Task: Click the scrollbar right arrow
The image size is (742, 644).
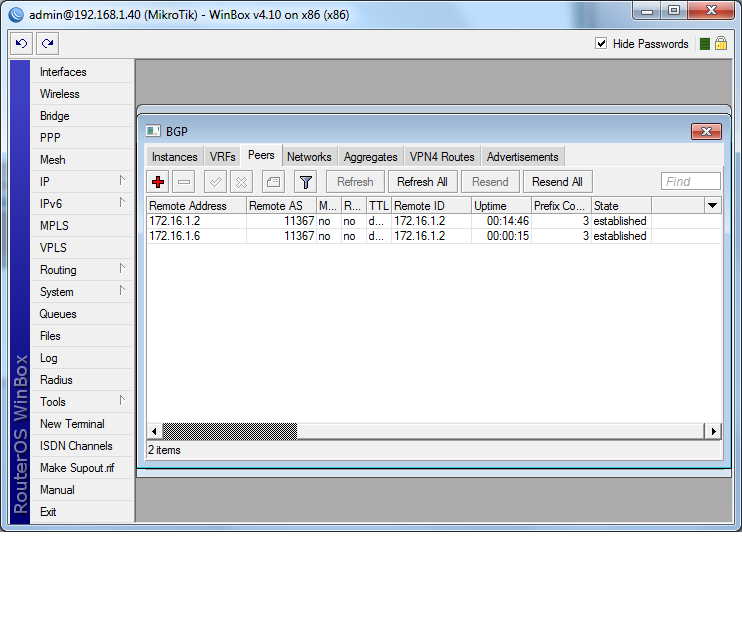Action: click(713, 431)
